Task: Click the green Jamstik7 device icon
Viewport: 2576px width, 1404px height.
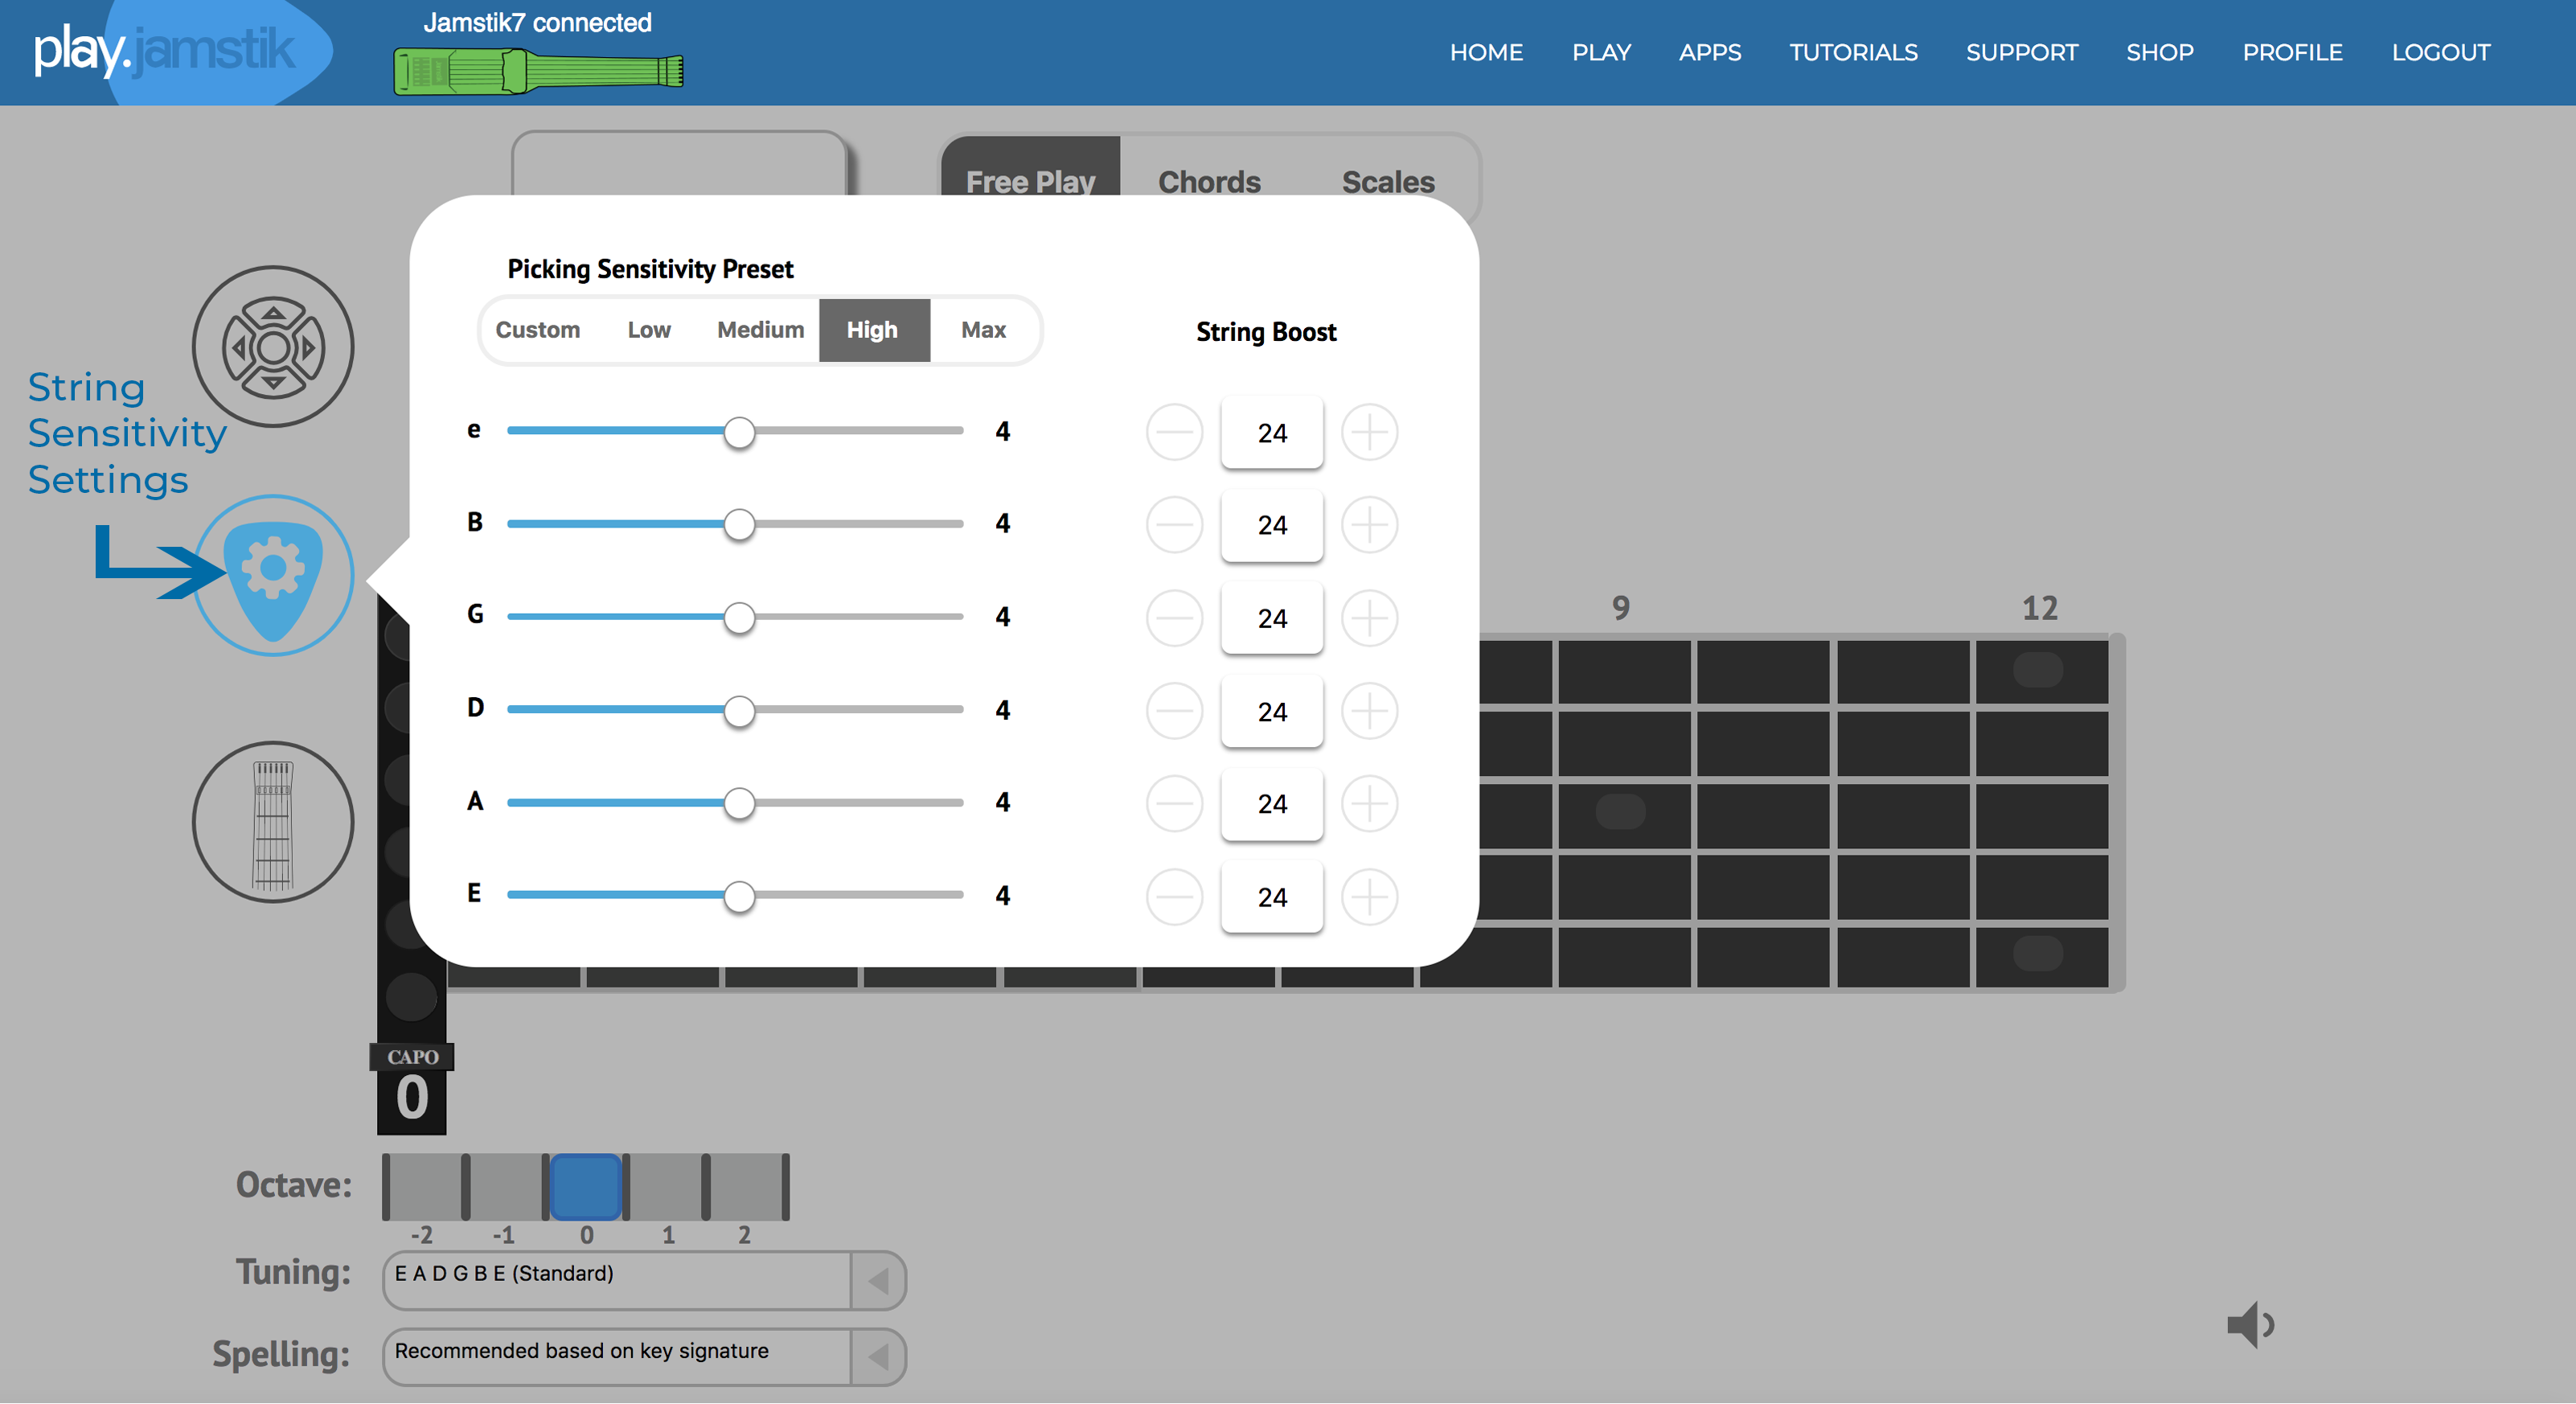Action: click(x=538, y=72)
